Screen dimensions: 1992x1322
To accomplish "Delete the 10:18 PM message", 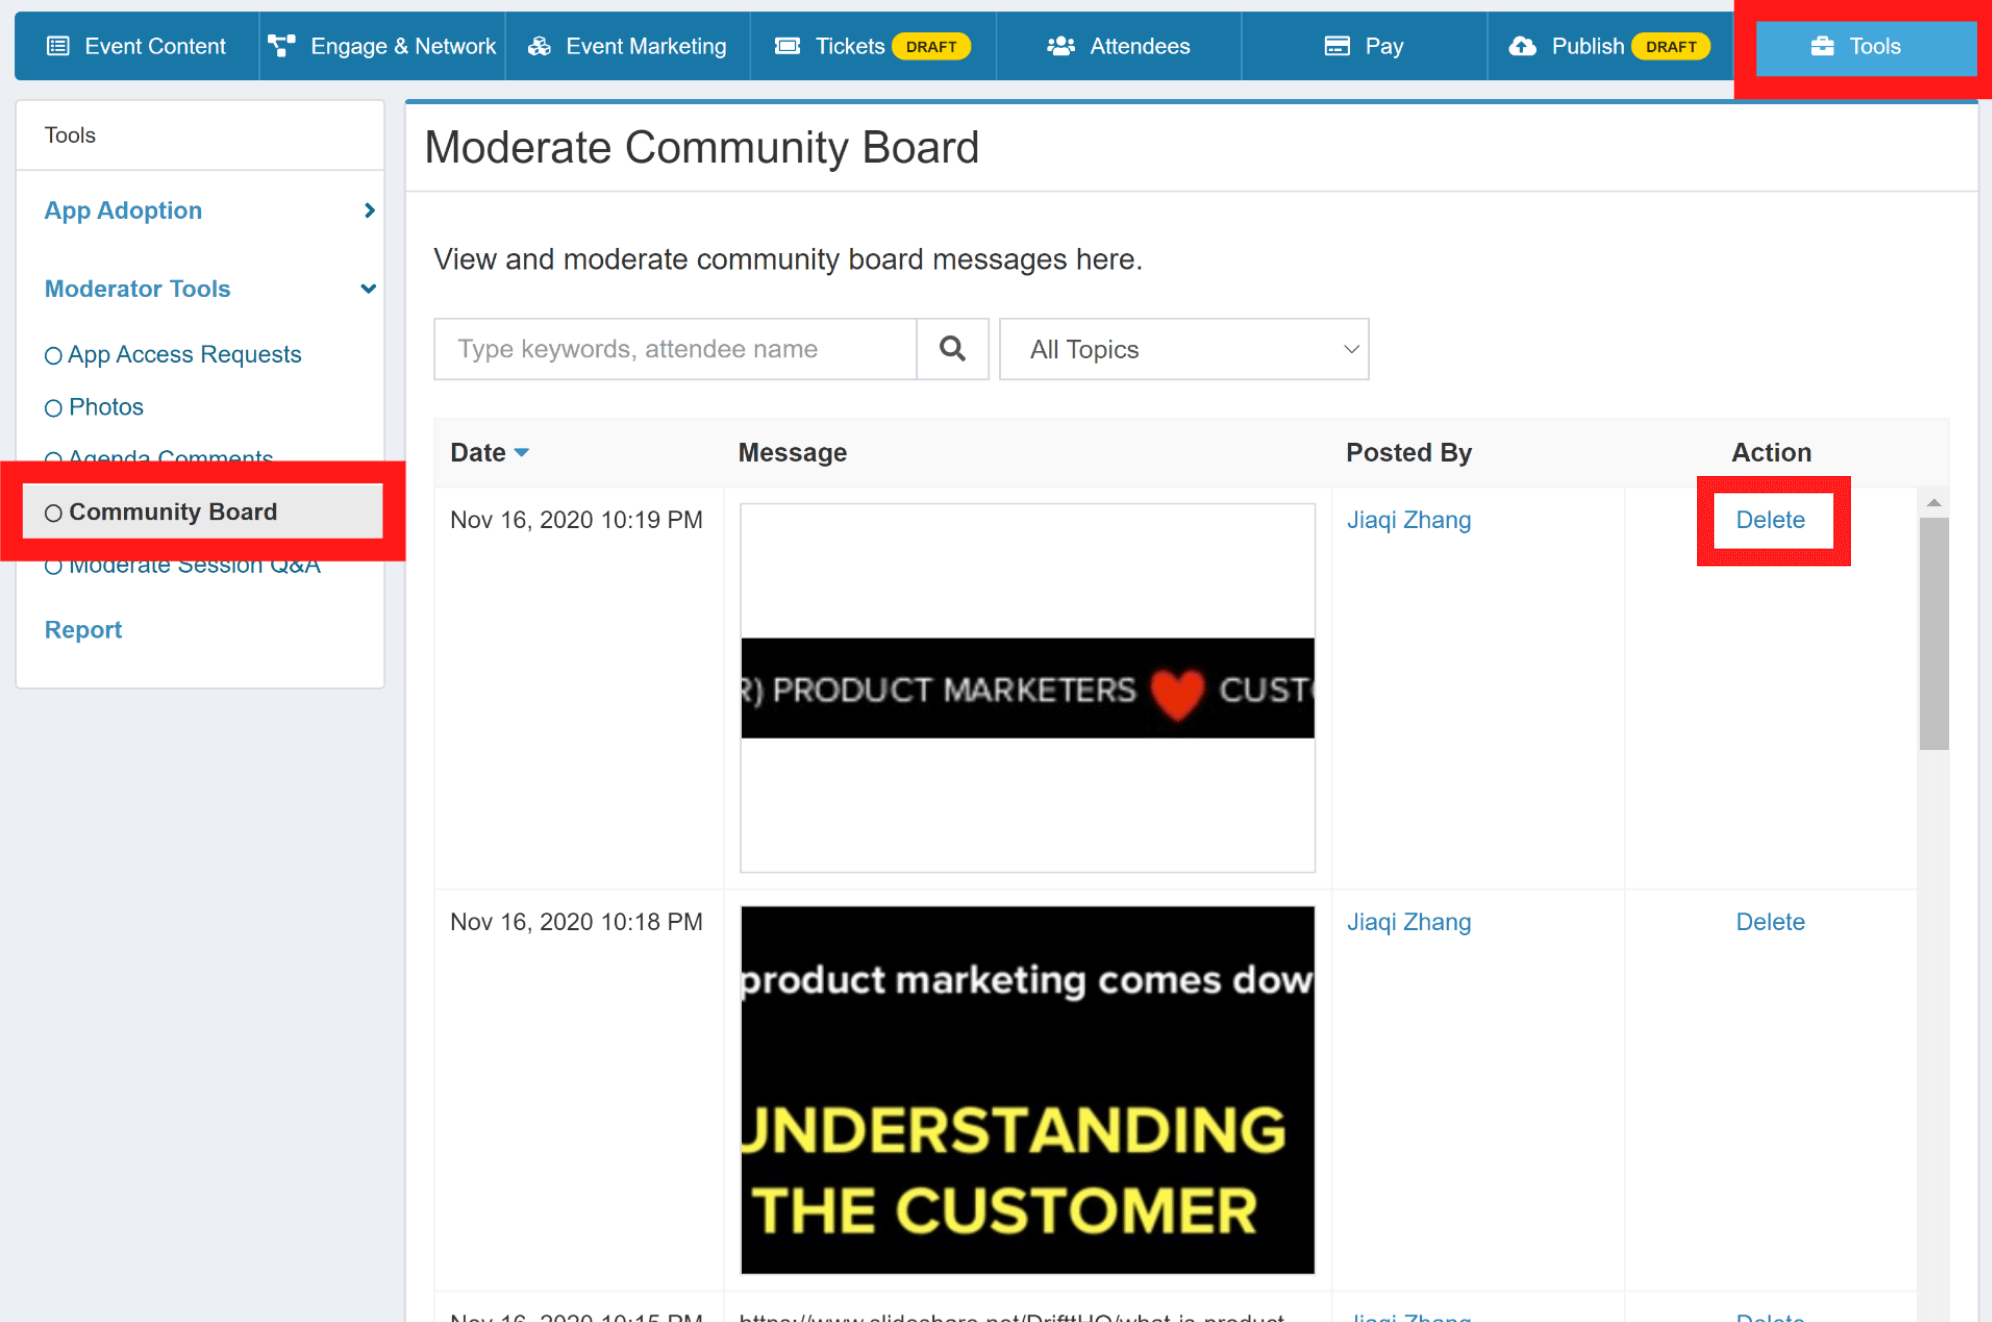I will tap(1769, 922).
